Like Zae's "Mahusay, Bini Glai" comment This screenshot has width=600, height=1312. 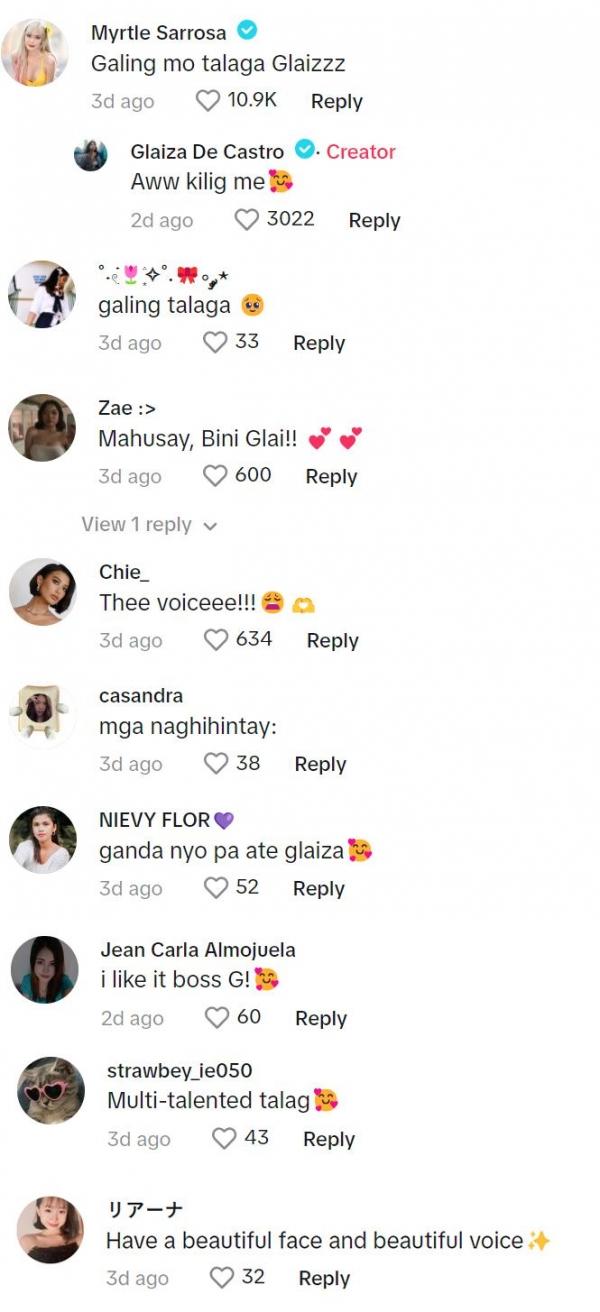[214, 476]
